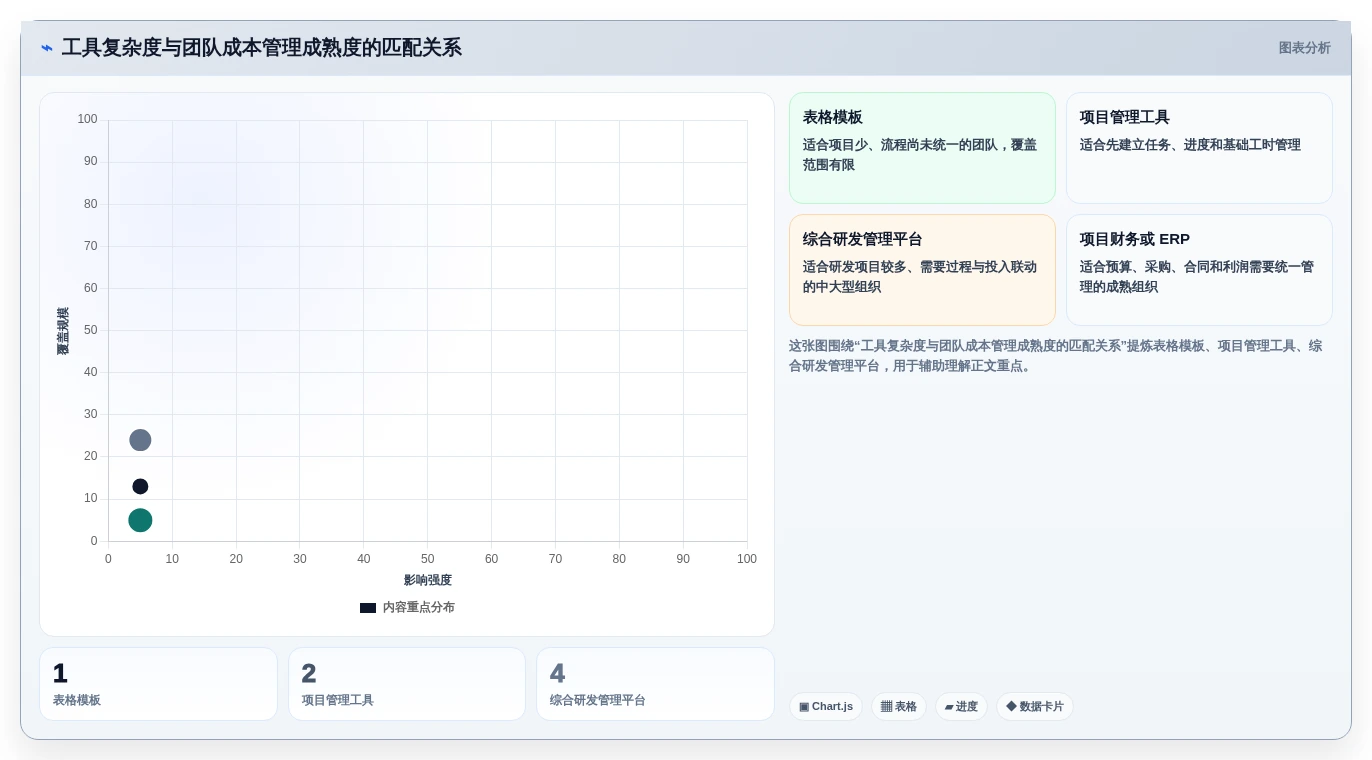The height and width of the screenshot is (760, 1372).
Task: Open the 综合研发管理平台 orange info card
Action: click(x=922, y=270)
